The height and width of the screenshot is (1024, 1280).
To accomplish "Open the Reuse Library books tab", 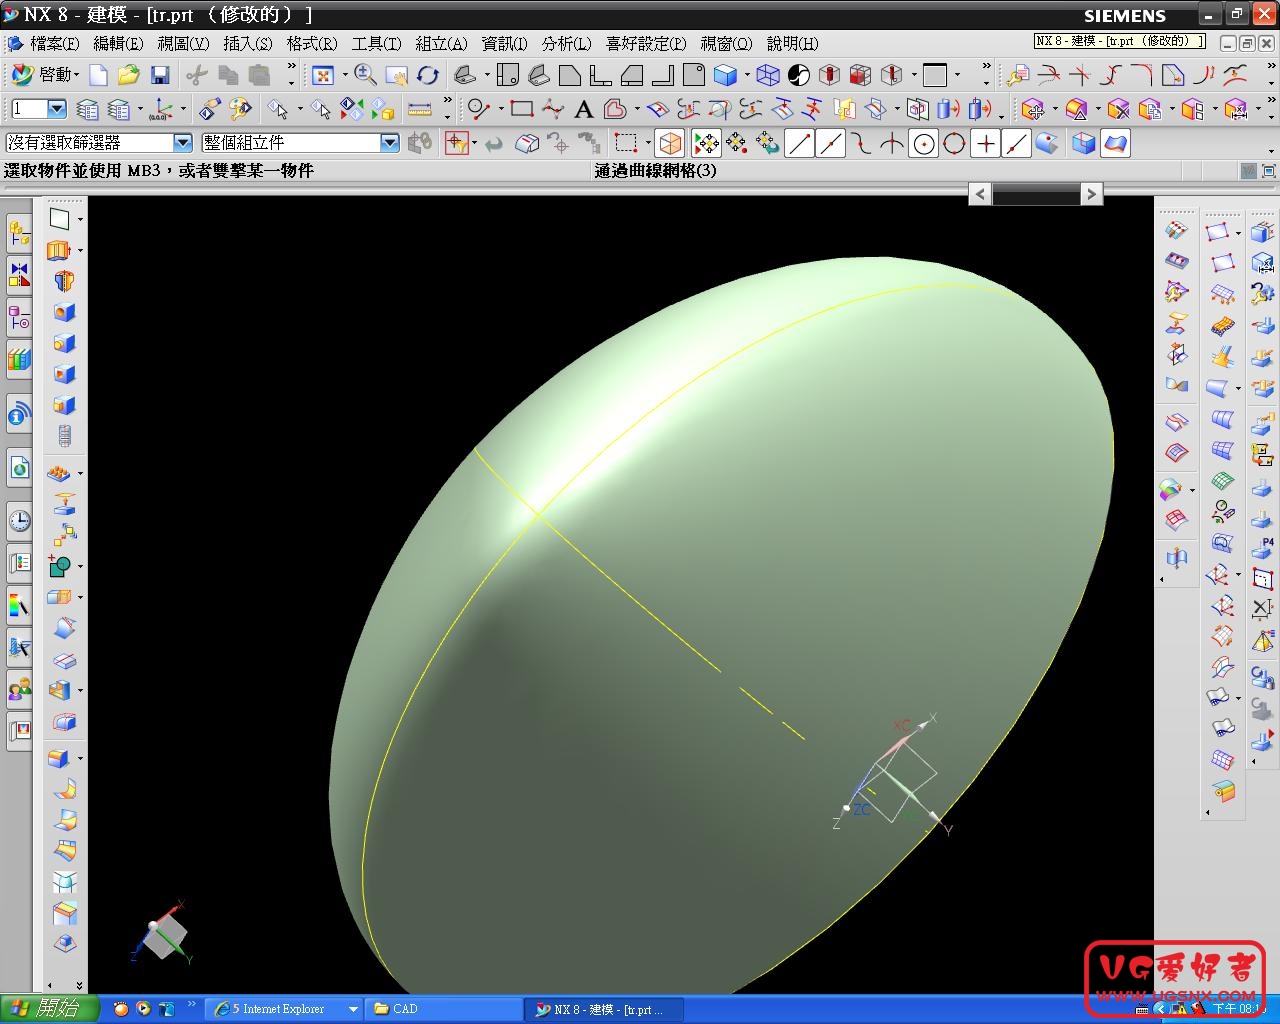I will click(19, 358).
